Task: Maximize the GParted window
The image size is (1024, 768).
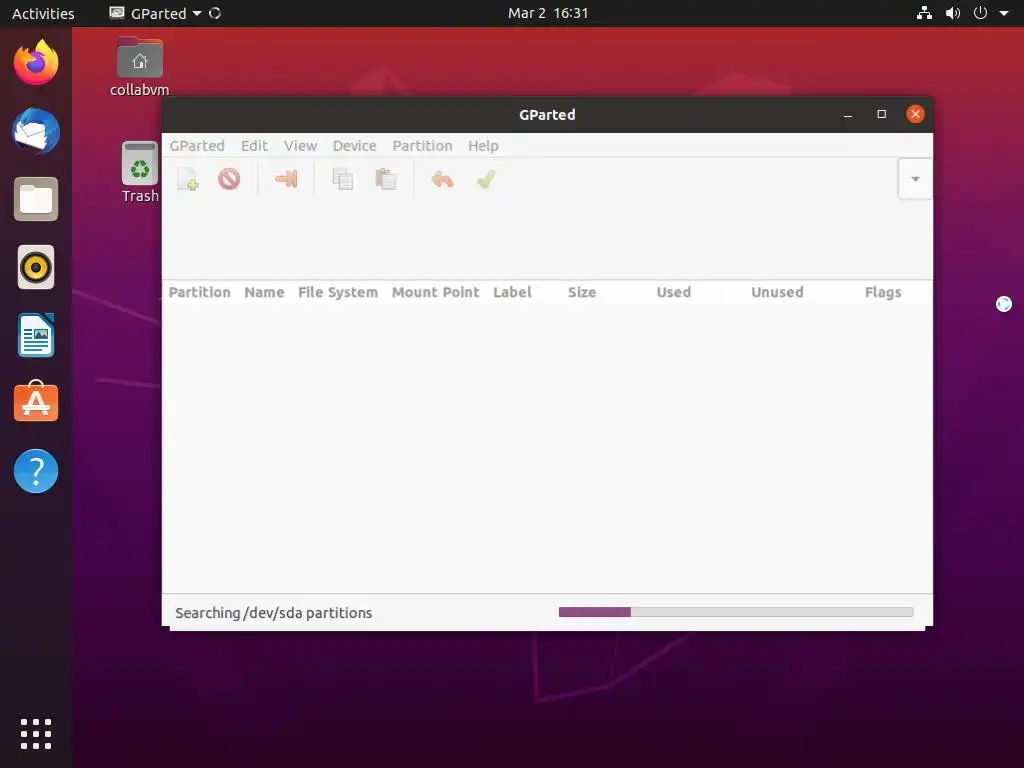Action: pyautogui.click(x=882, y=114)
